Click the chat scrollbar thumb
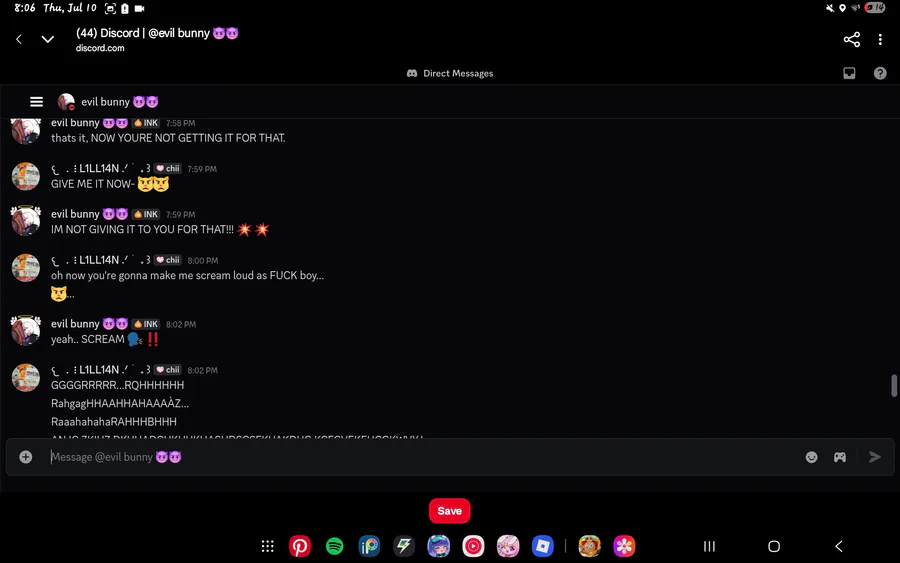 click(x=894, y=385)
